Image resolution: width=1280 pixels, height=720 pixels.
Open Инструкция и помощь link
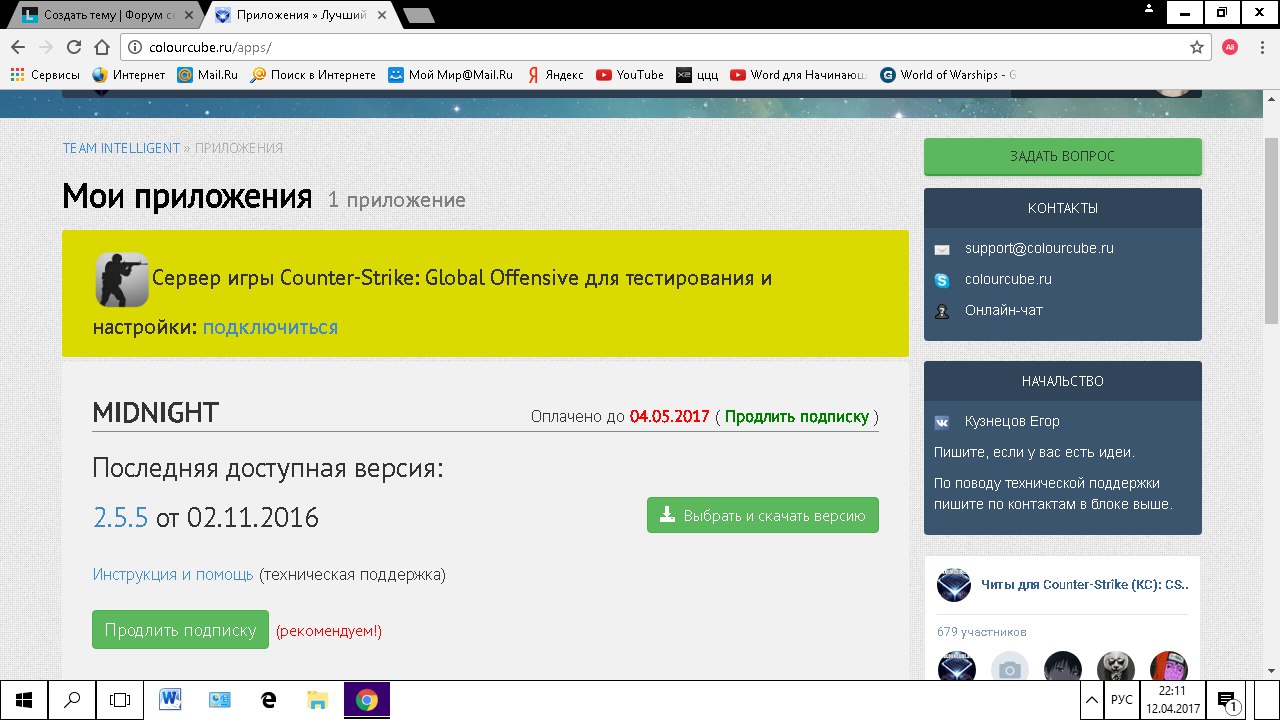[173, 575]
